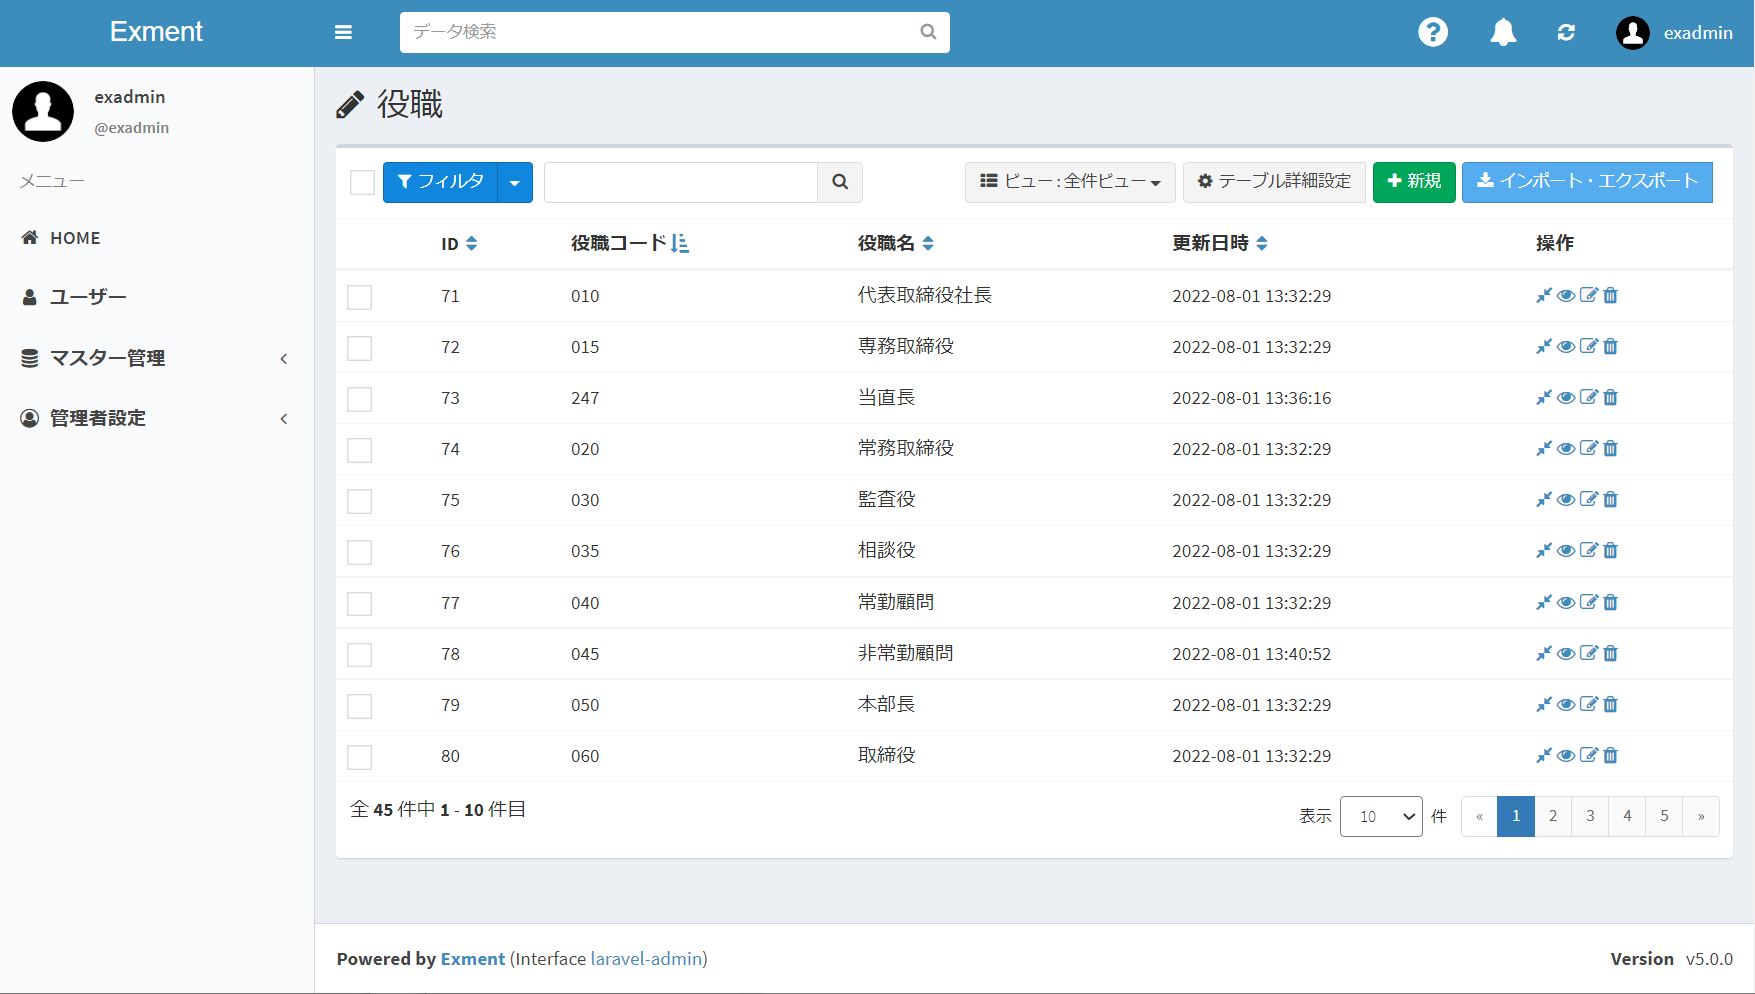Image resolution: width=1755 pixels, height=994 pixels.
Task: Edit the 当直長 row using the pencil icon
Action: [x=1588, y=397]
